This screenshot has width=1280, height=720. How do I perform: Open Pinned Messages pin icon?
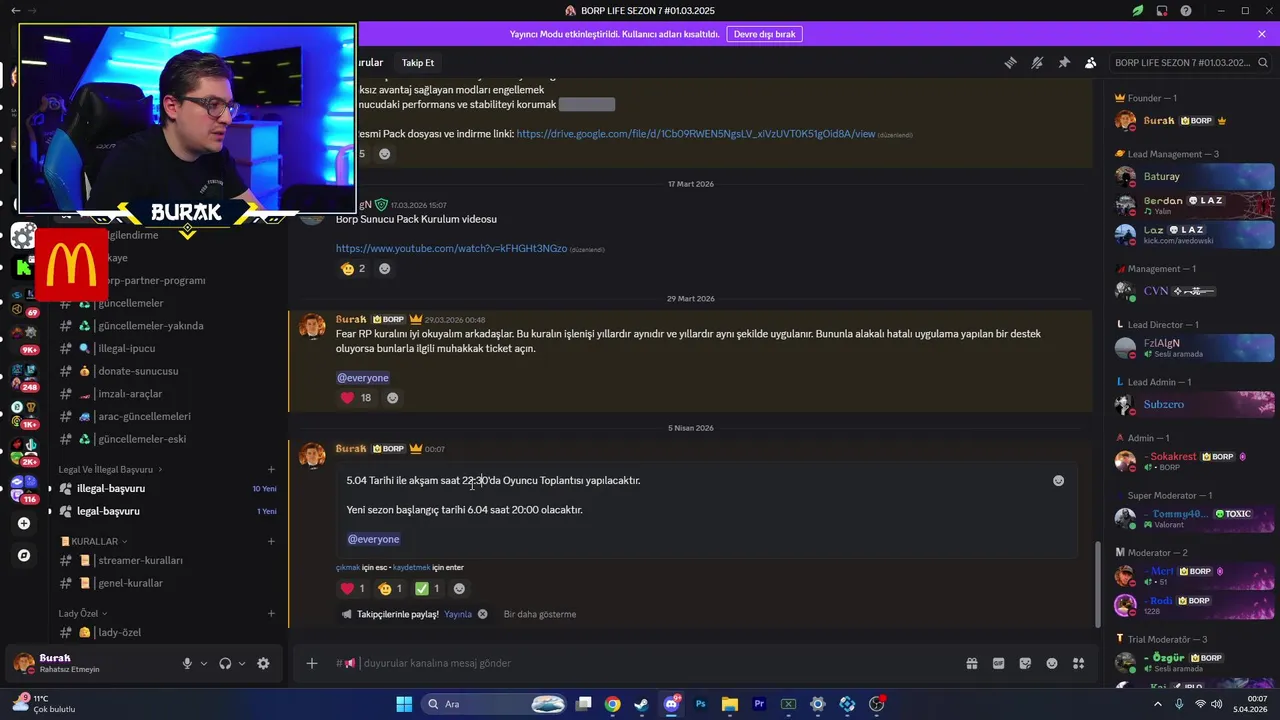point(1064,62)
